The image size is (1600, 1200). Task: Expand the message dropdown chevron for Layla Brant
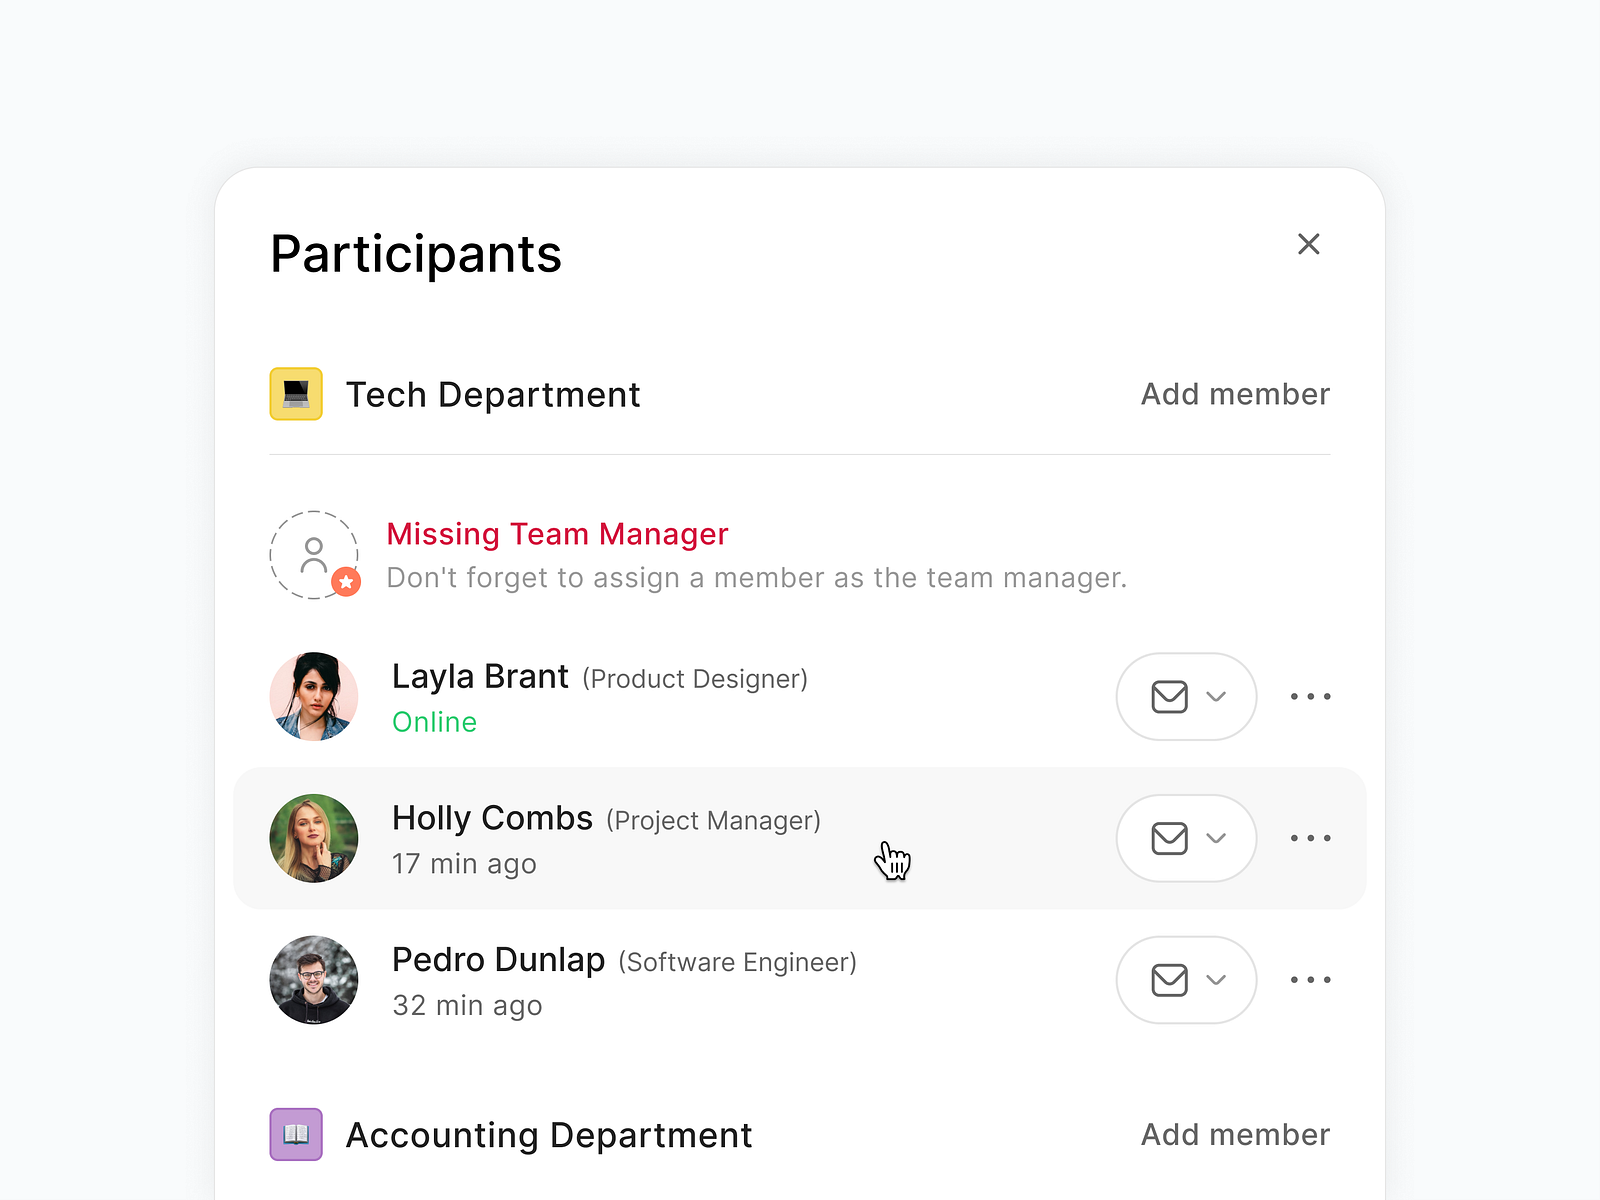click(x=1217, y=697)
